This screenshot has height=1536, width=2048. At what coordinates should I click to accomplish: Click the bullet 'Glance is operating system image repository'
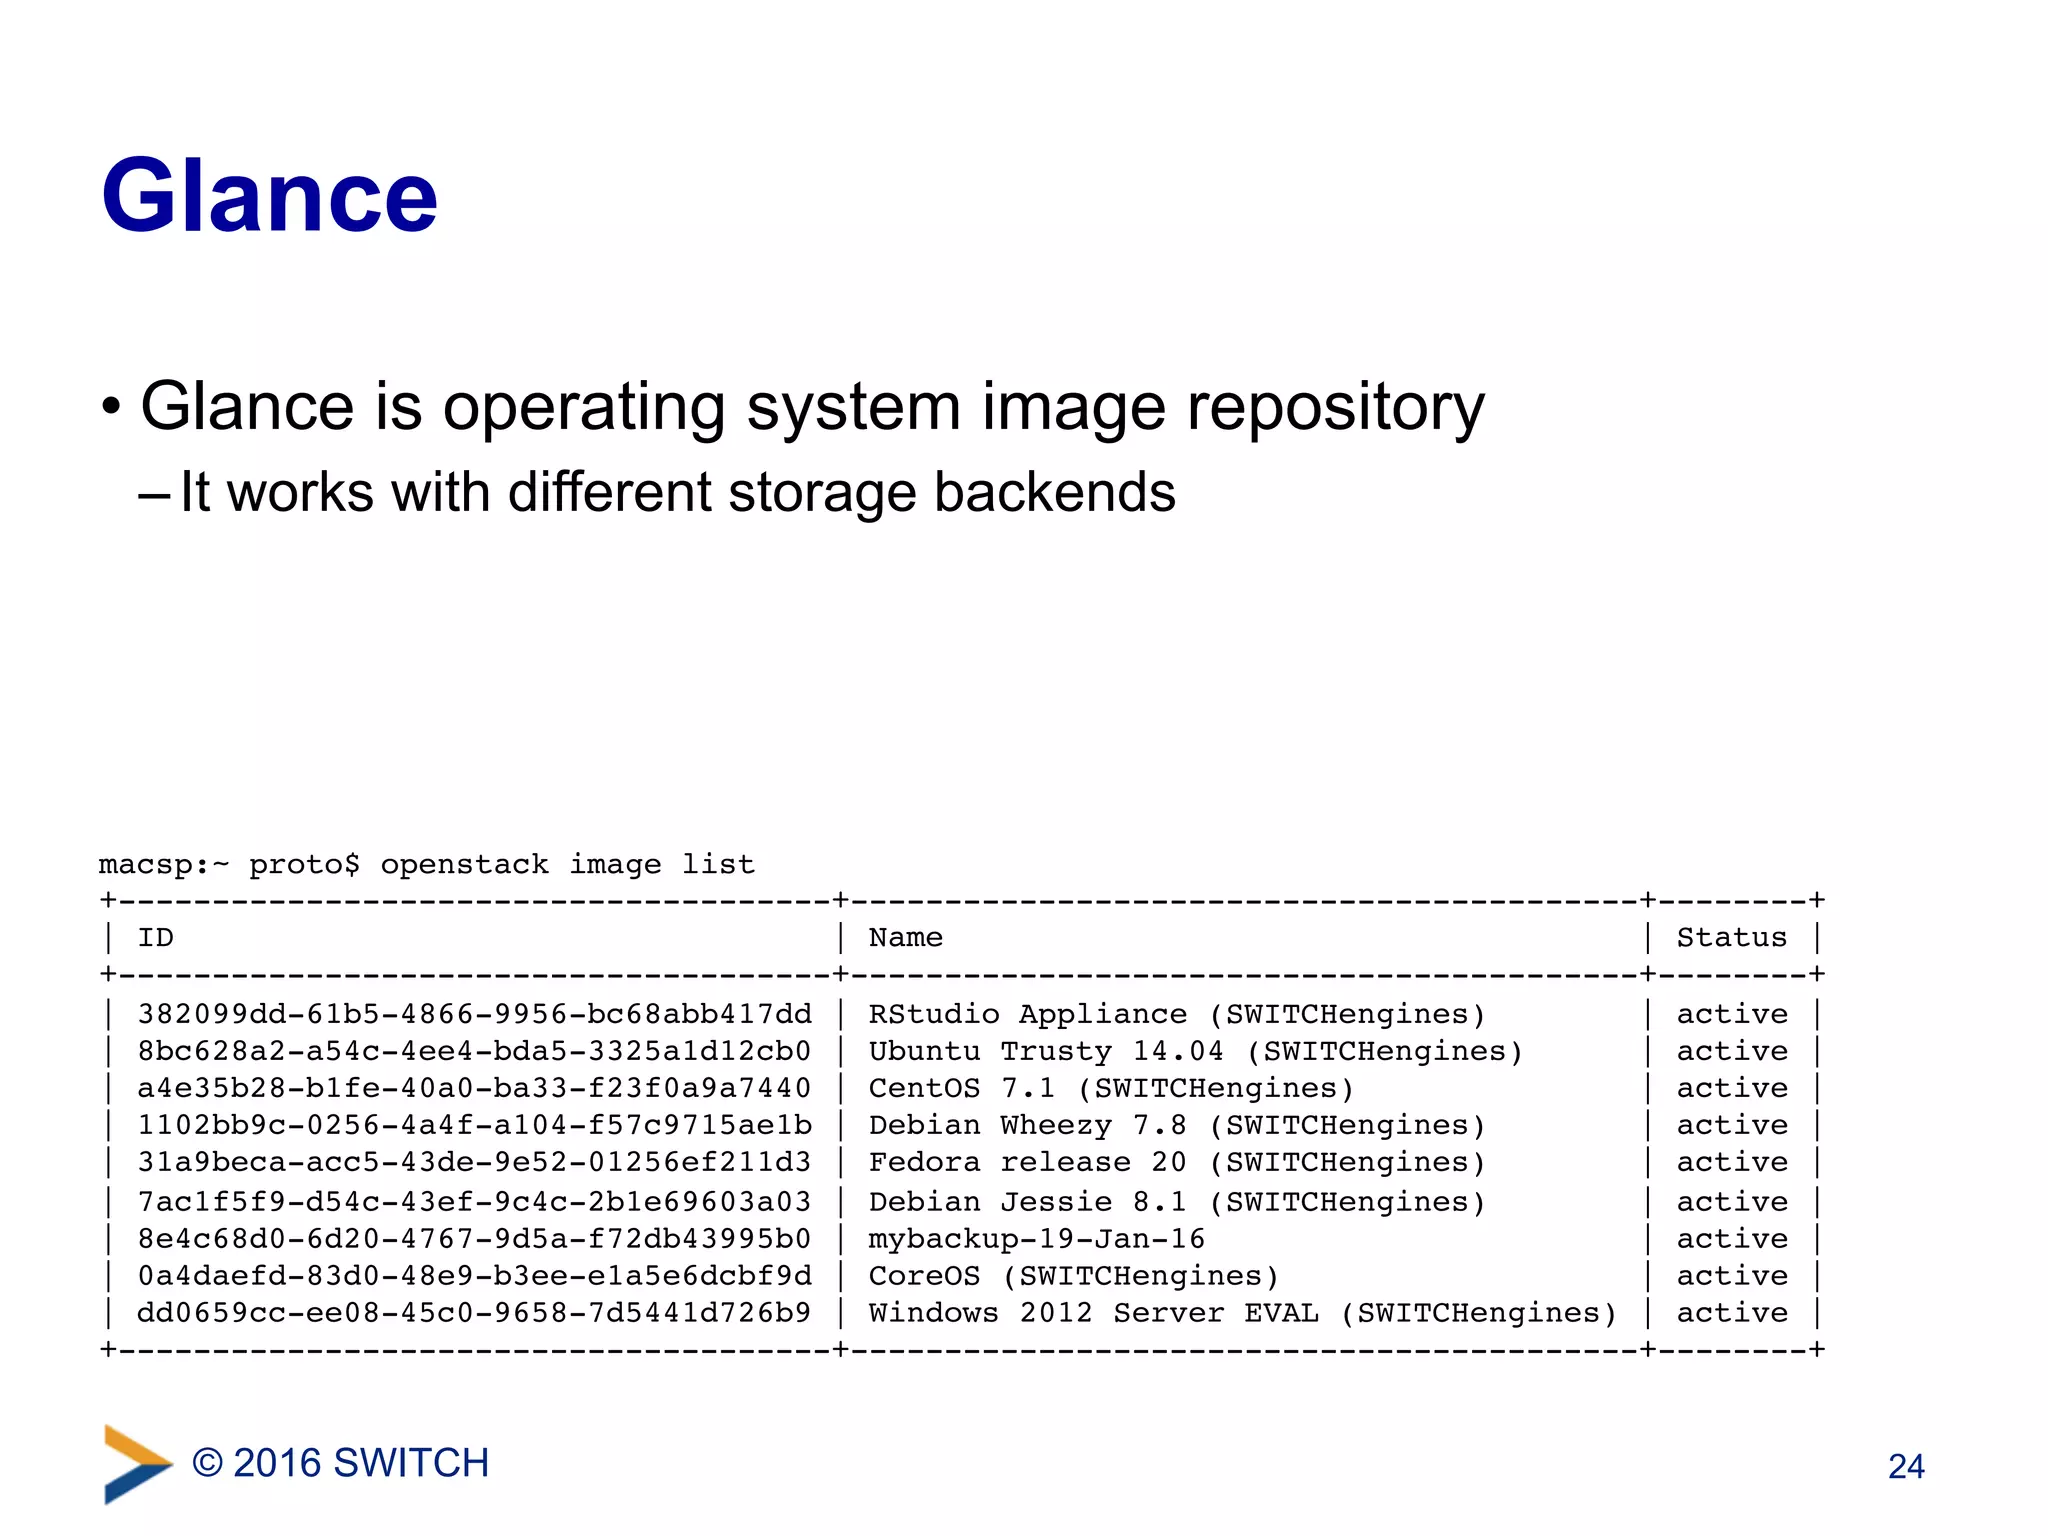click(812, 407)
